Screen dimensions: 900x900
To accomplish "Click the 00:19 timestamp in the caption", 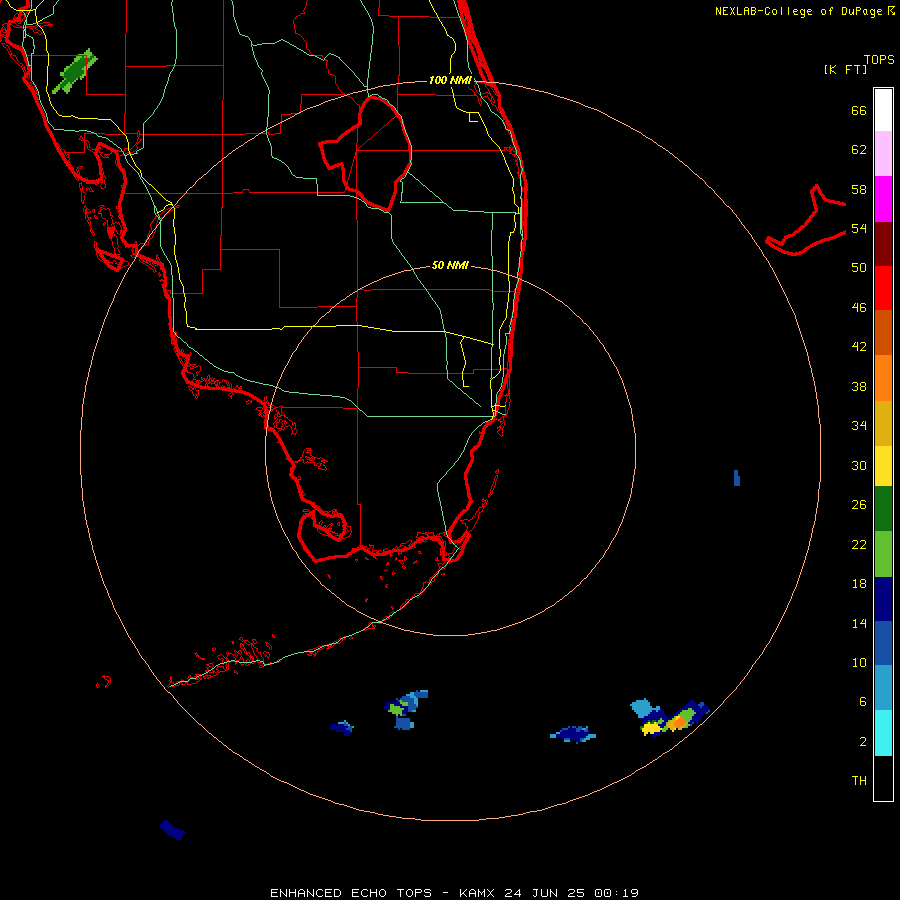I will click(616, 893).
